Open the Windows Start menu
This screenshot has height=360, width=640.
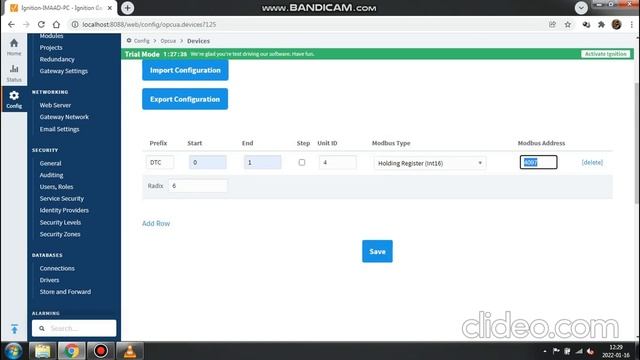click(x=13, y=351)
